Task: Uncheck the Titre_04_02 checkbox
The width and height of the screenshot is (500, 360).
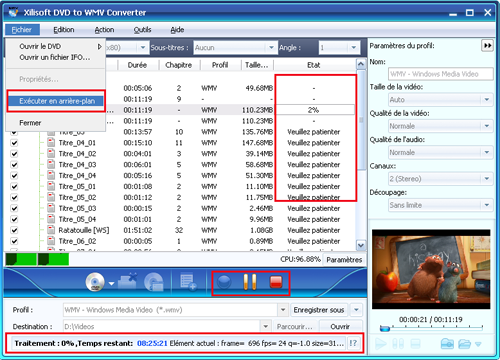Action: tap(14, 154)
